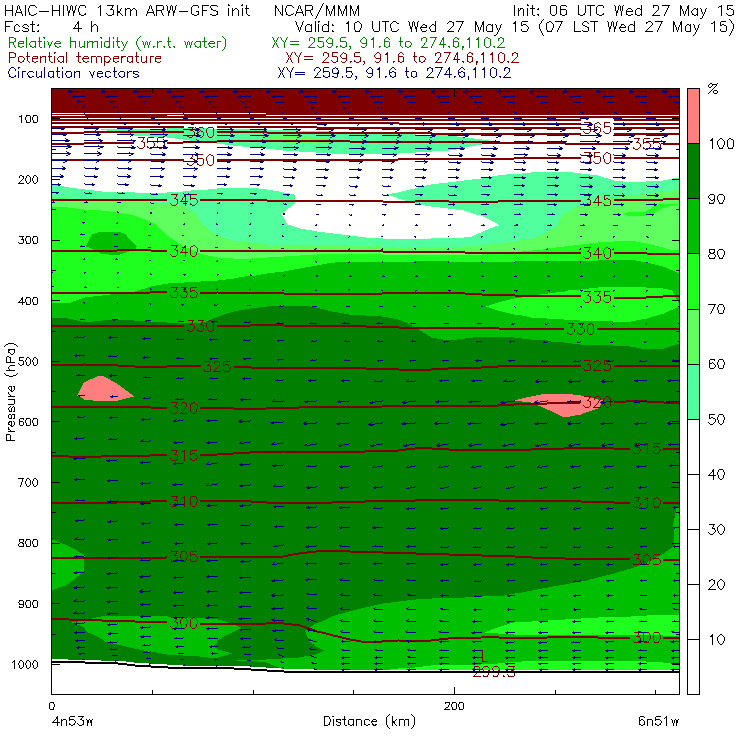
Task: Click the 70–80% bright green colorbar swatch
Action: tap(693, 281)
